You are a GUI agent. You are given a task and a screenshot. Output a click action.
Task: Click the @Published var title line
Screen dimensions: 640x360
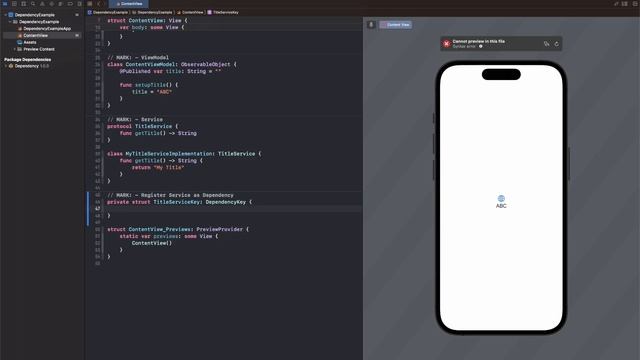[x=170, y=71]
